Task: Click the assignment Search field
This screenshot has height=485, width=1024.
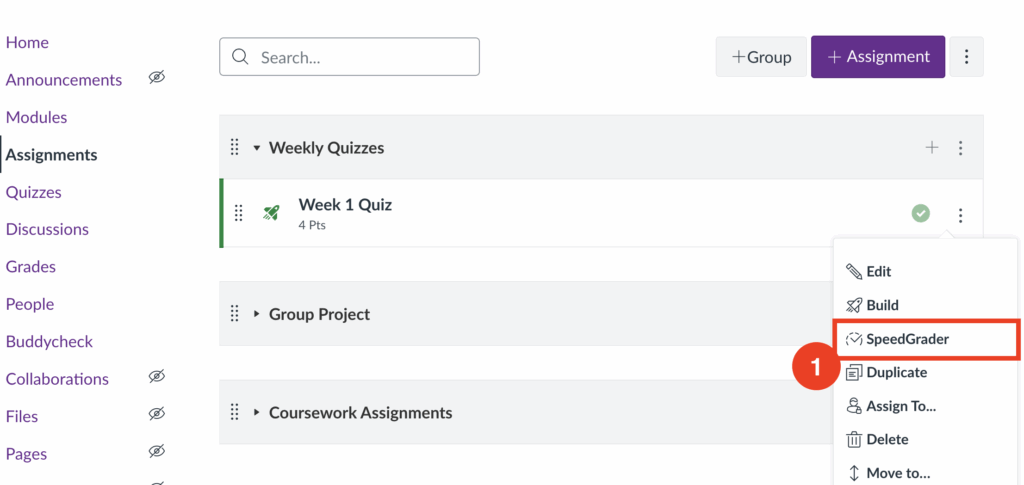Action: [350, 57]
